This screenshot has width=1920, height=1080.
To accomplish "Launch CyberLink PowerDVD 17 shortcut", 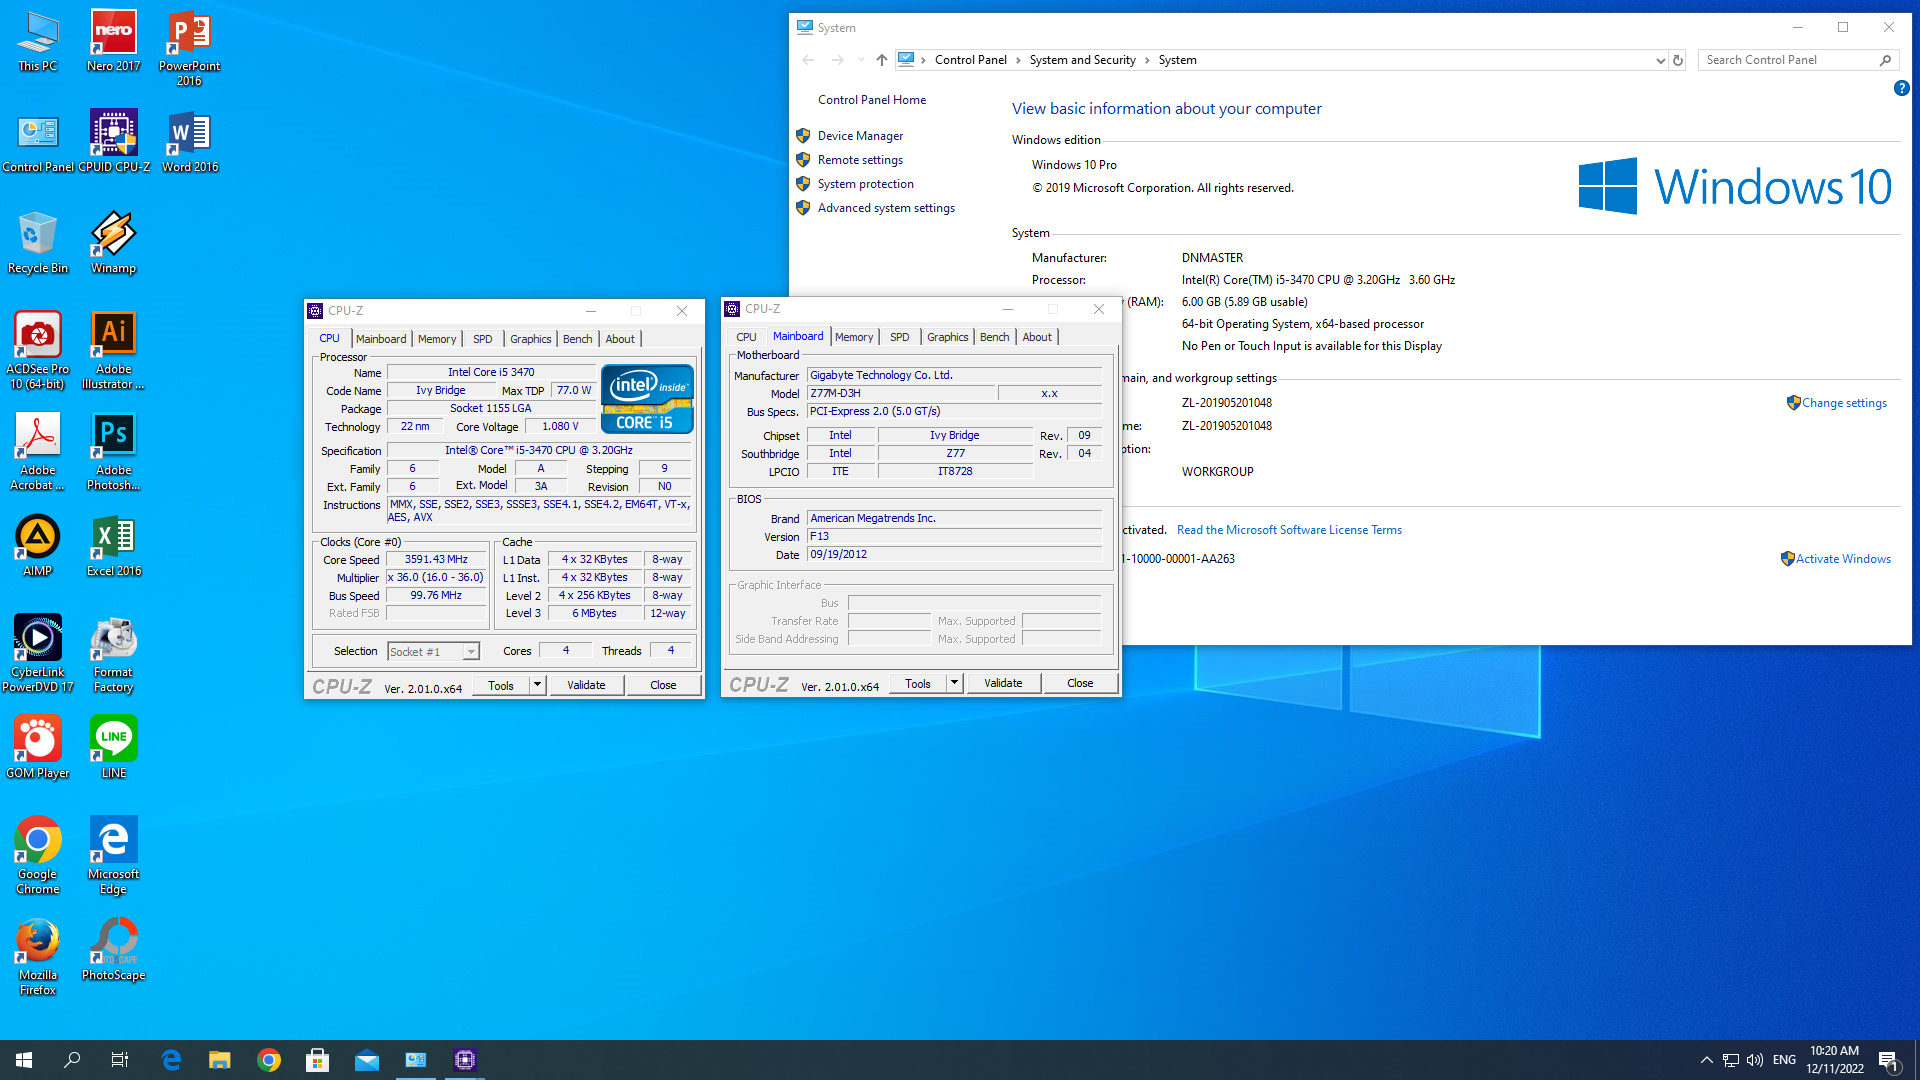I will pyautogui.click(x=38, y=654).
